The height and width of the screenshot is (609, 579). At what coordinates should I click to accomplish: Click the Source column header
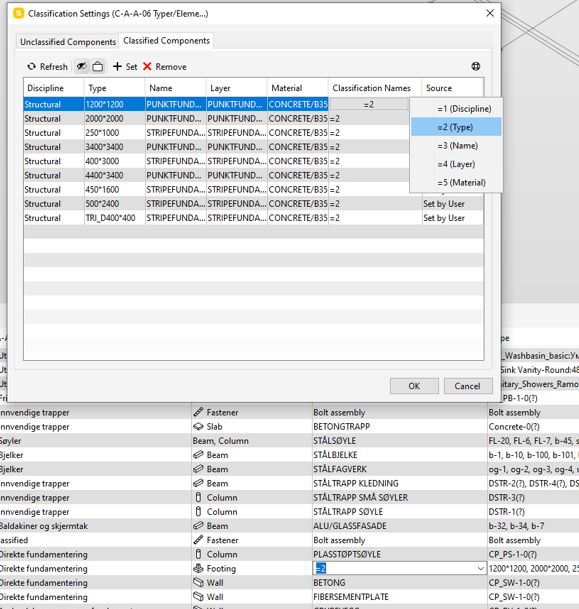(452, 88)
